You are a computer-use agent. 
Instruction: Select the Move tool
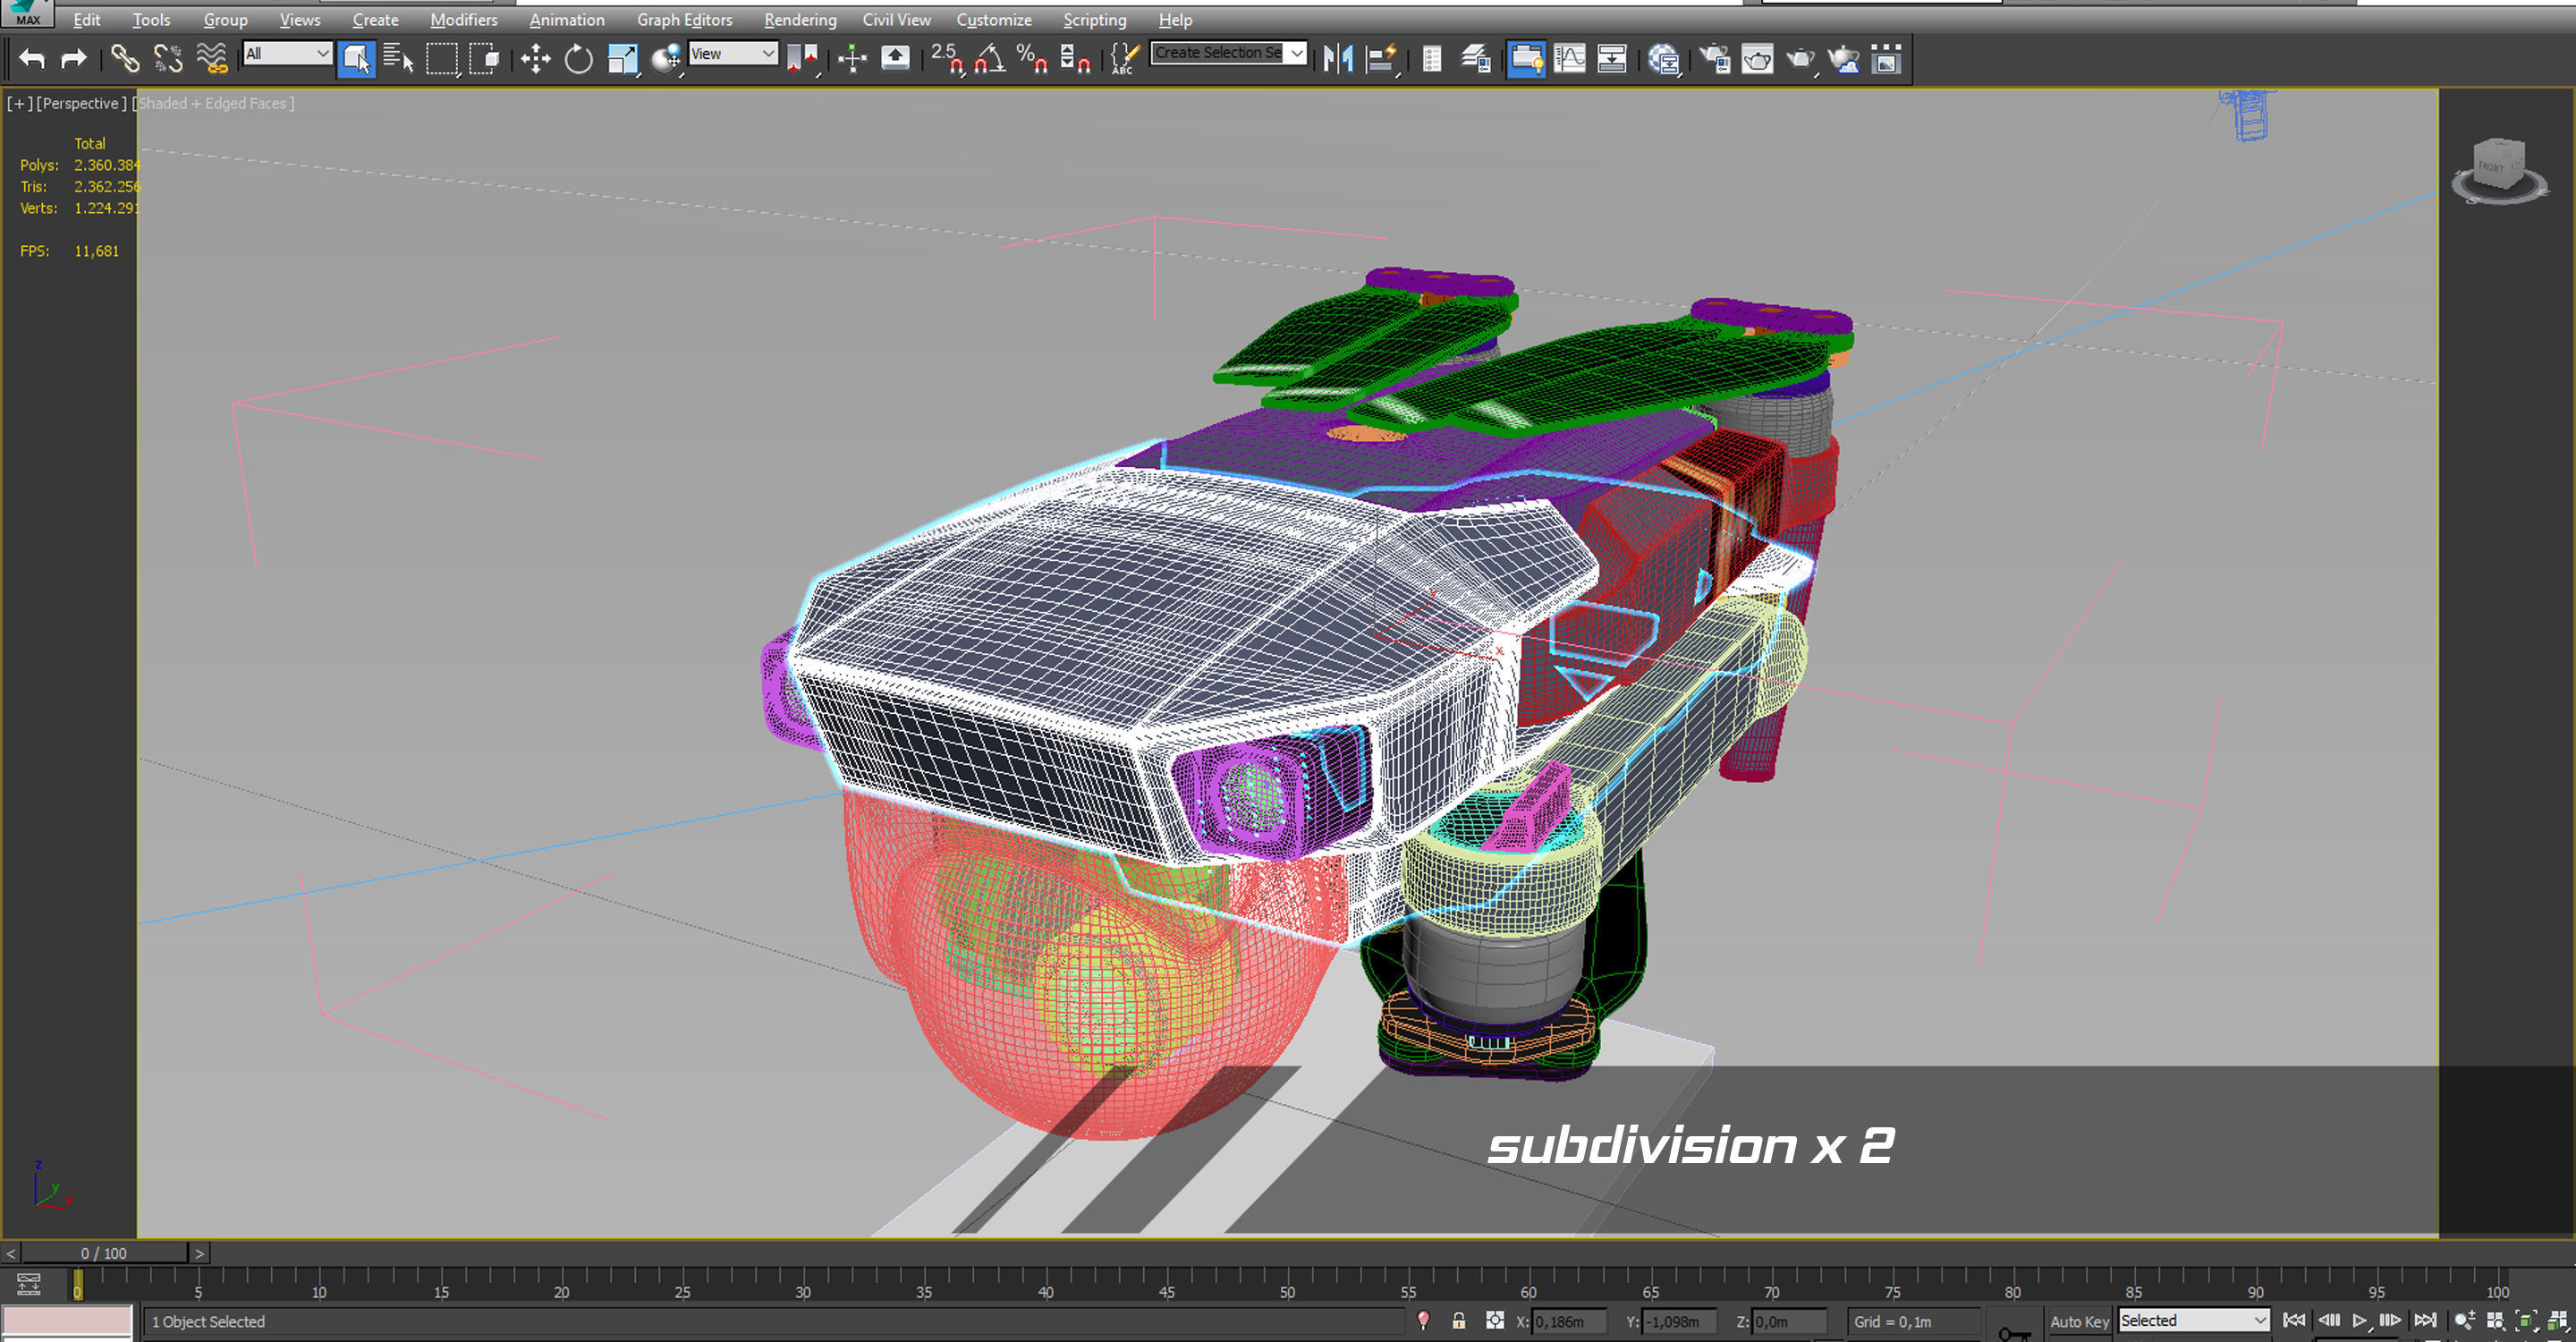tap(535, 59)
